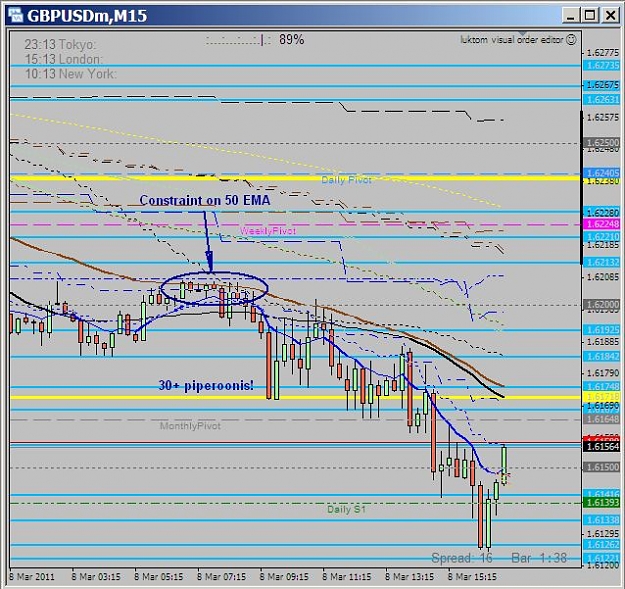Select the 'Daily Pivot' line label

click(x=346, y=180)
